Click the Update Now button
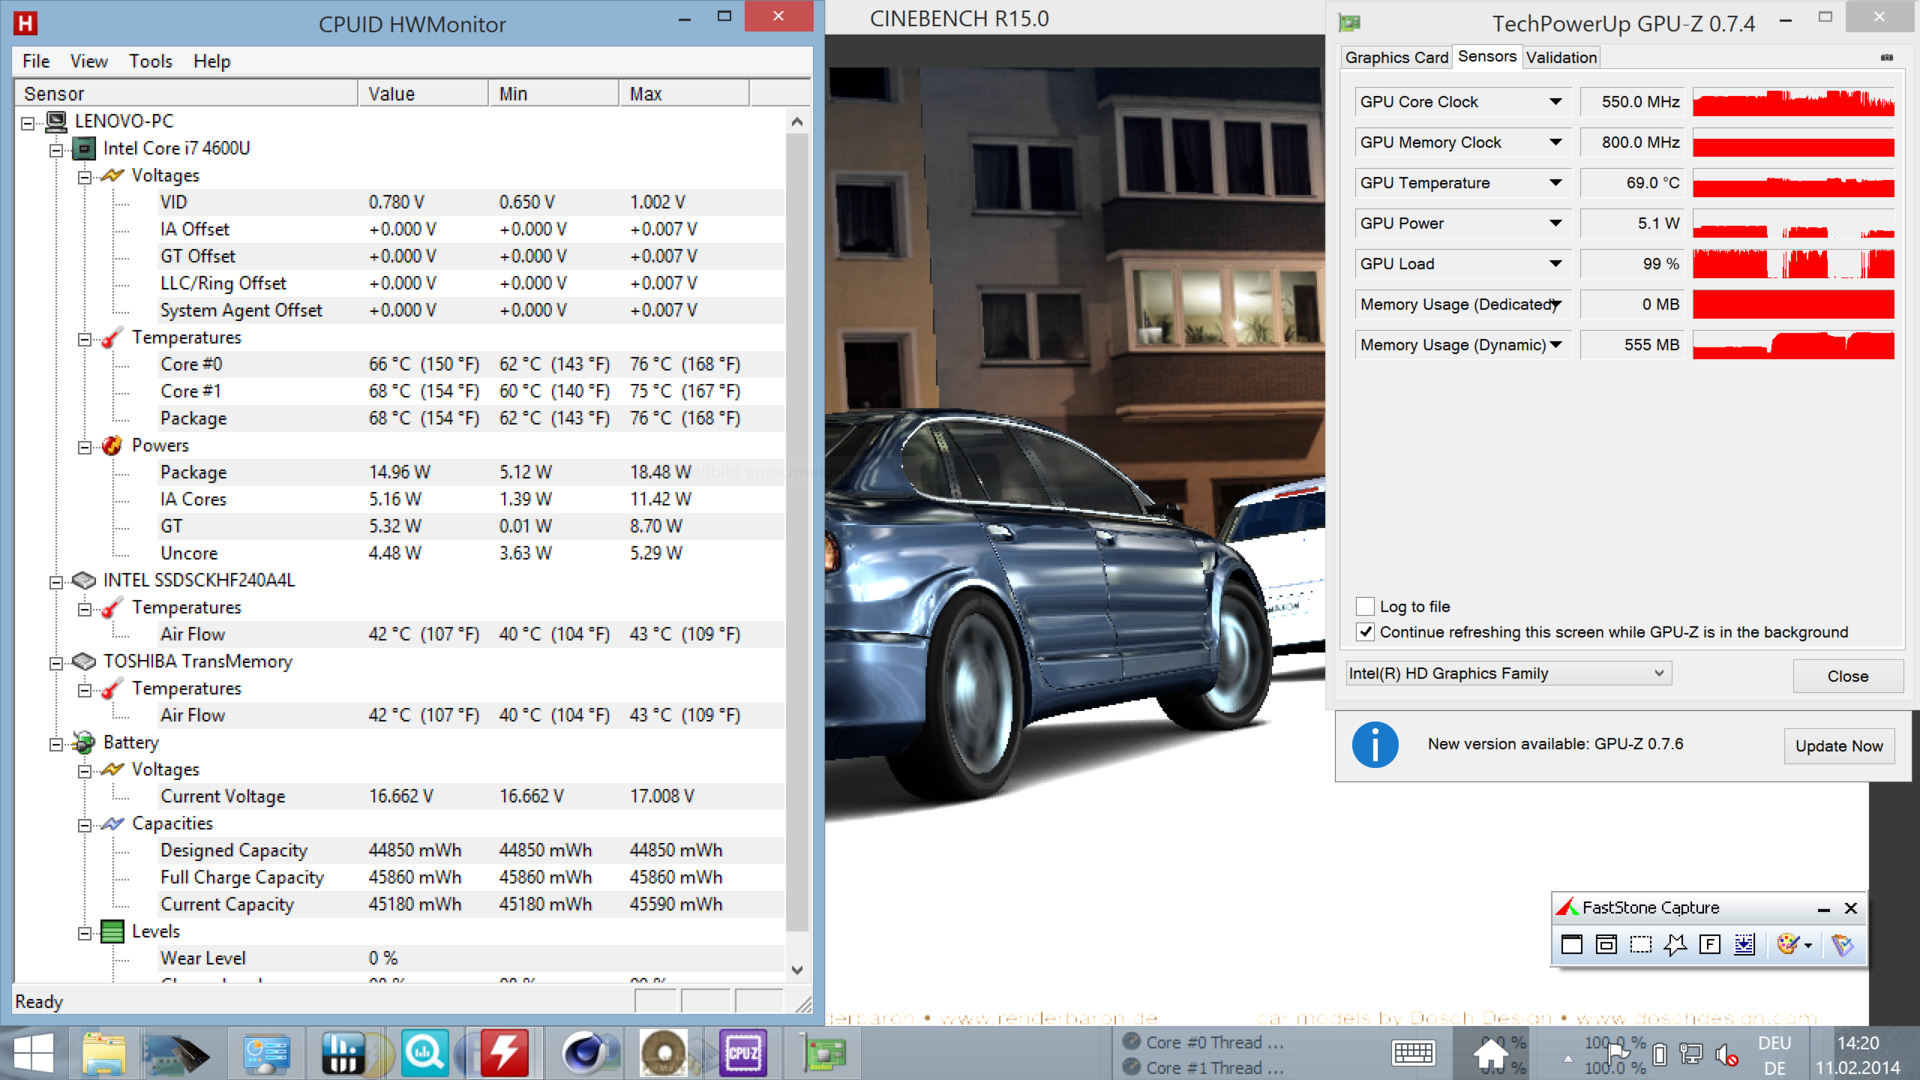Image resolution: width=1920 pixels, height=1080 pixels. click(1838, 746)
